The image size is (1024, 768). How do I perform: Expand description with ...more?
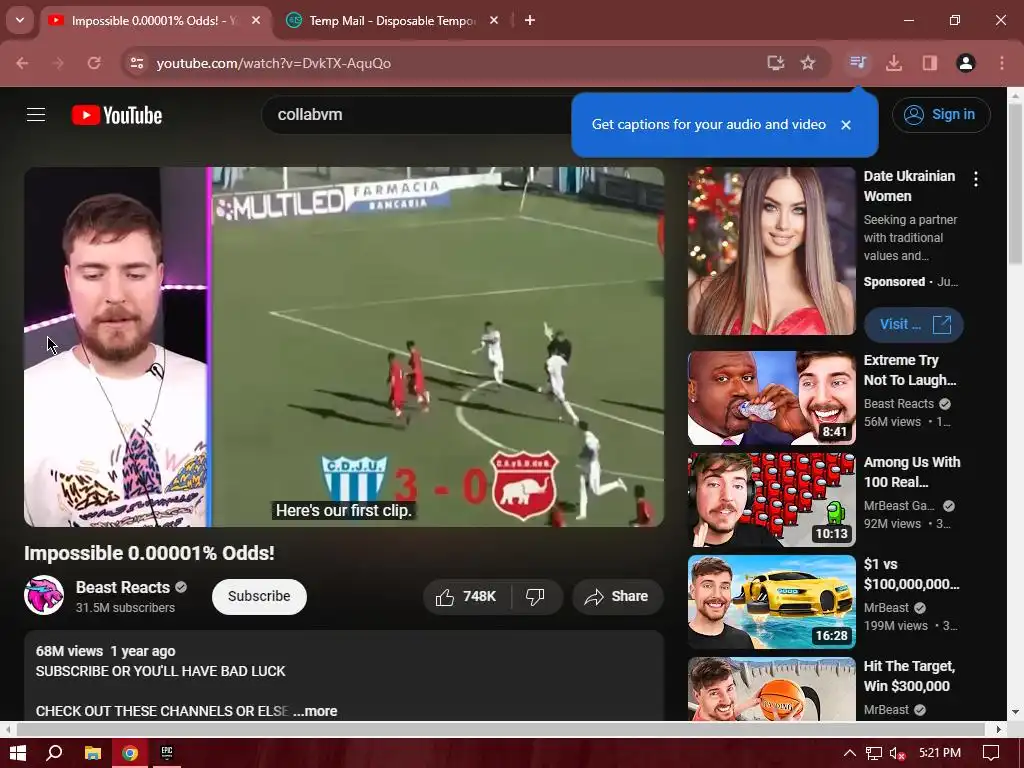(315, 711)
